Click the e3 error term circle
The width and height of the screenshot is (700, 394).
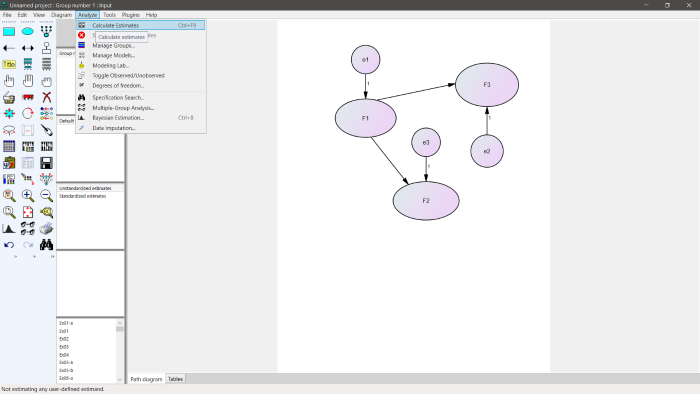[x=426, y=142]
